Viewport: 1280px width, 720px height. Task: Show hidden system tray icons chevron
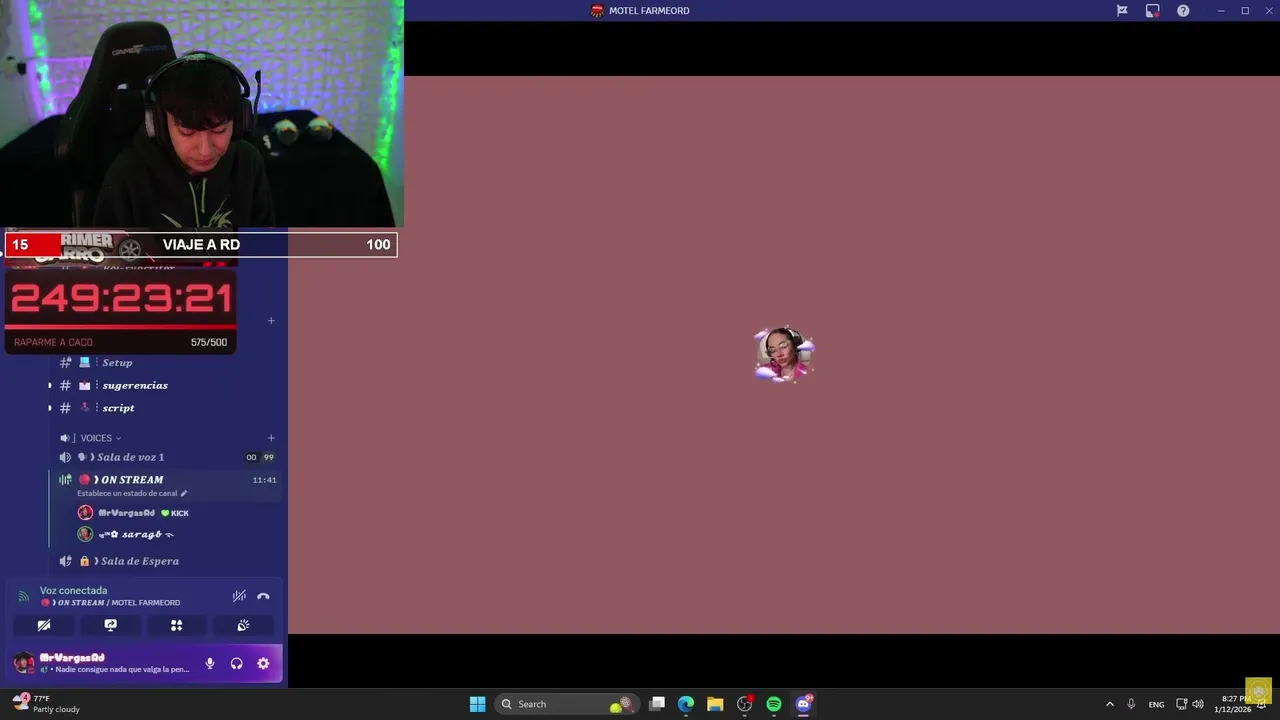coord(1109,704)
